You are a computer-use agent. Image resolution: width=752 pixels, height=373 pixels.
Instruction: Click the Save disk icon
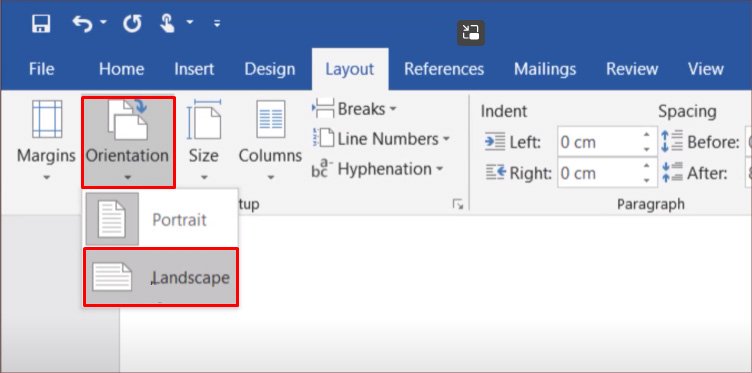(41, 23)
